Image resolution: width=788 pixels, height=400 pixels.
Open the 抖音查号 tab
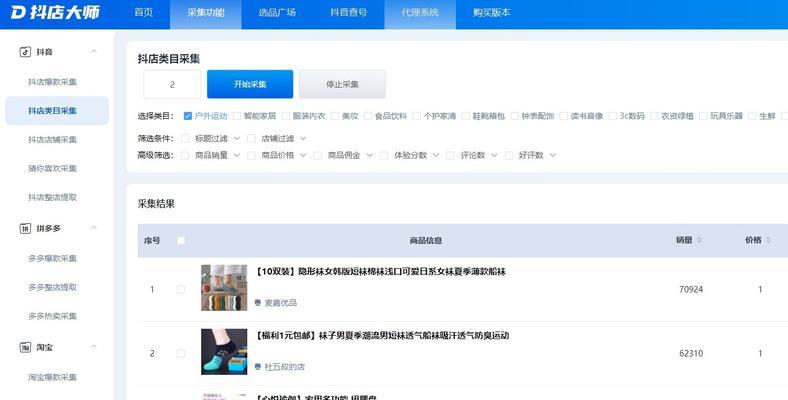348,13
